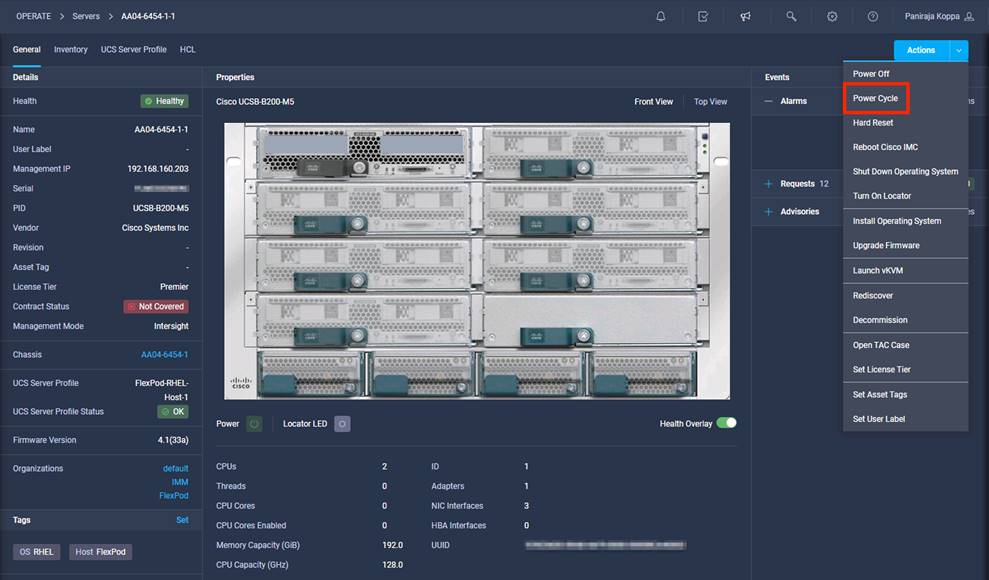Open the notifications bell icon
This screenshot has width=989, height=580.
click(660, 16)
